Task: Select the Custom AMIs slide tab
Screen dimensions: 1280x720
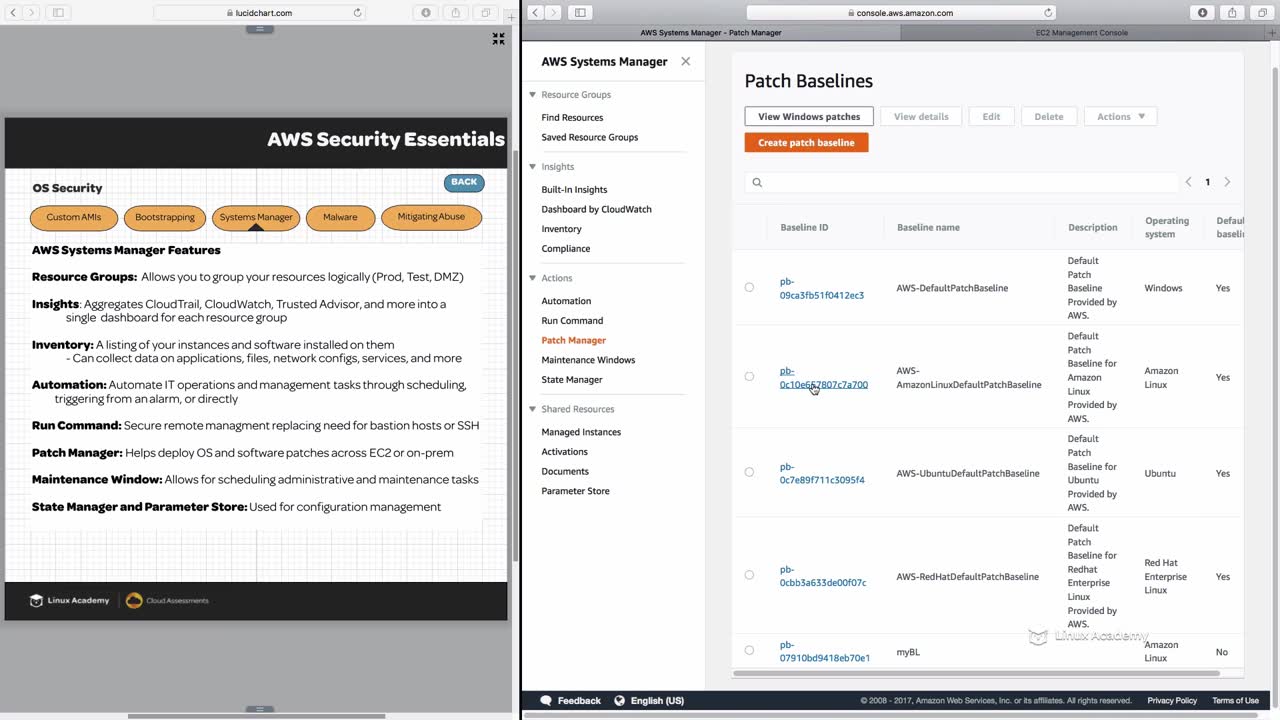Action: [x=74, y=217]
